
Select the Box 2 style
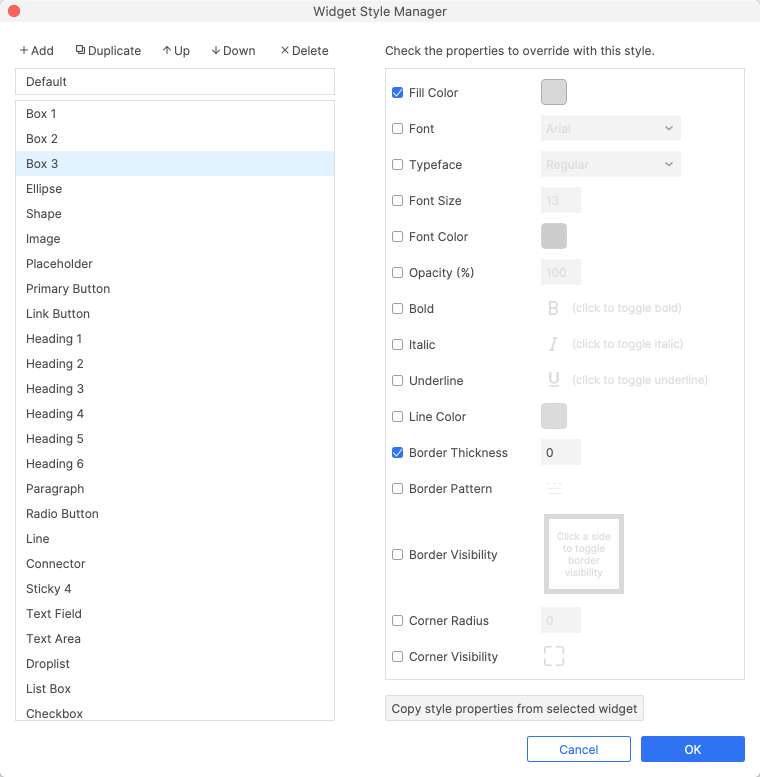tap(175, 139)
